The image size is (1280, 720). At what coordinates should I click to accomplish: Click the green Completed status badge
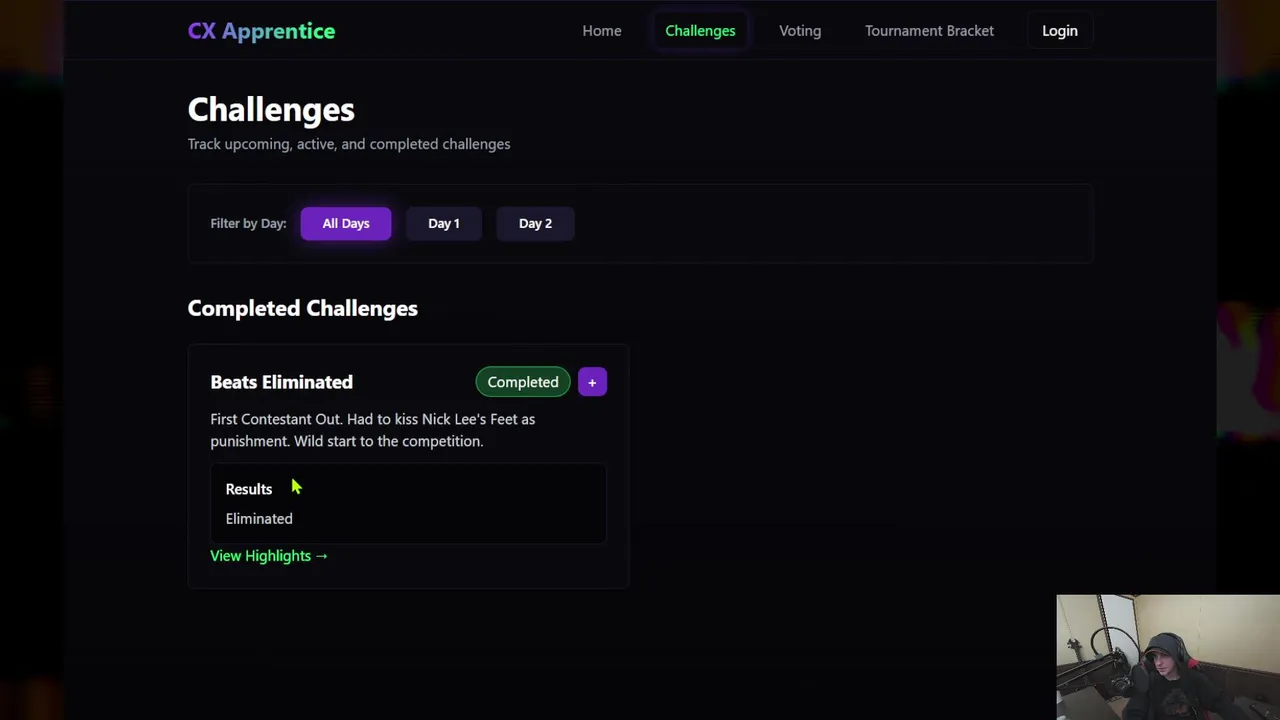[523, 382]
